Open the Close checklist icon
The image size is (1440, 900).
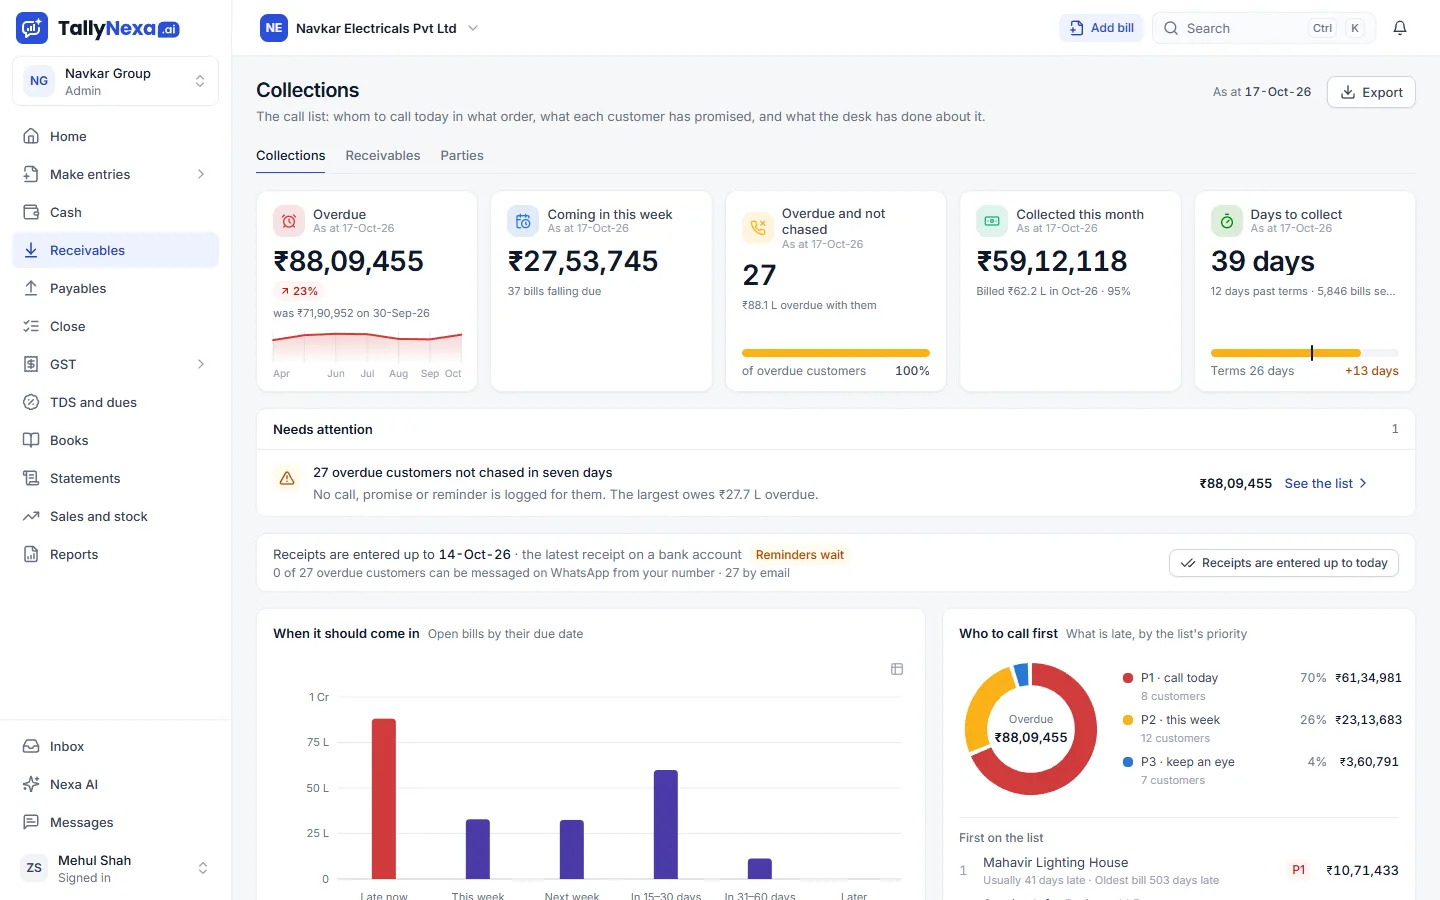[x=31, y=326]
